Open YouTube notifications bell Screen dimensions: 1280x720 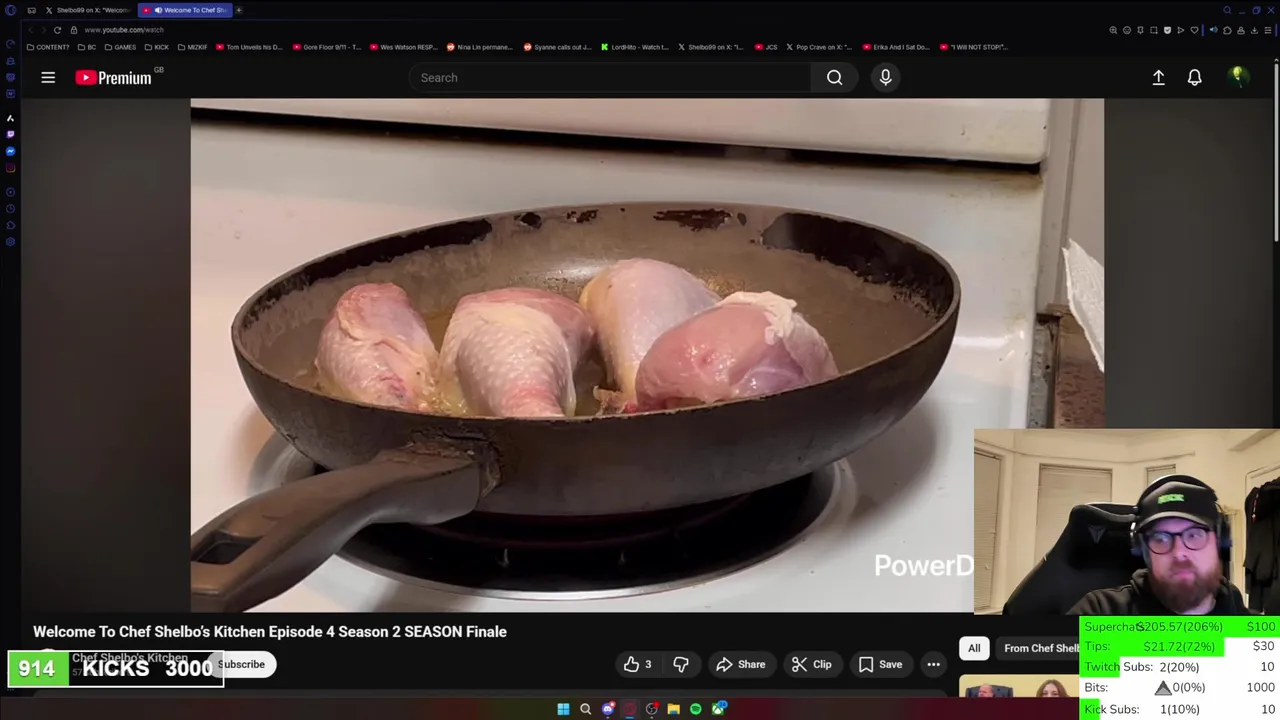[1194, 77]
